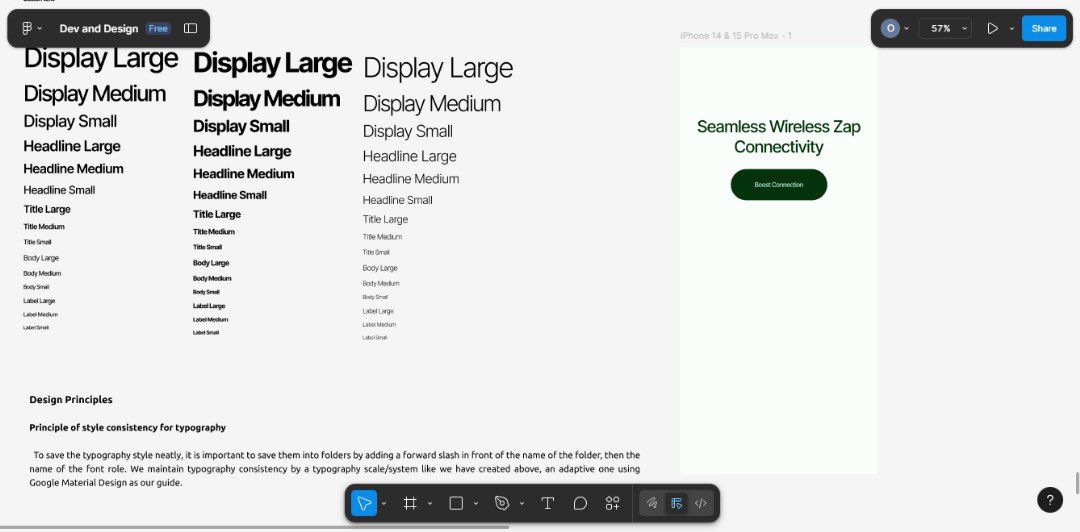Select the Move tool
This screenshot has height=532, width=1080.
point(364,503)
